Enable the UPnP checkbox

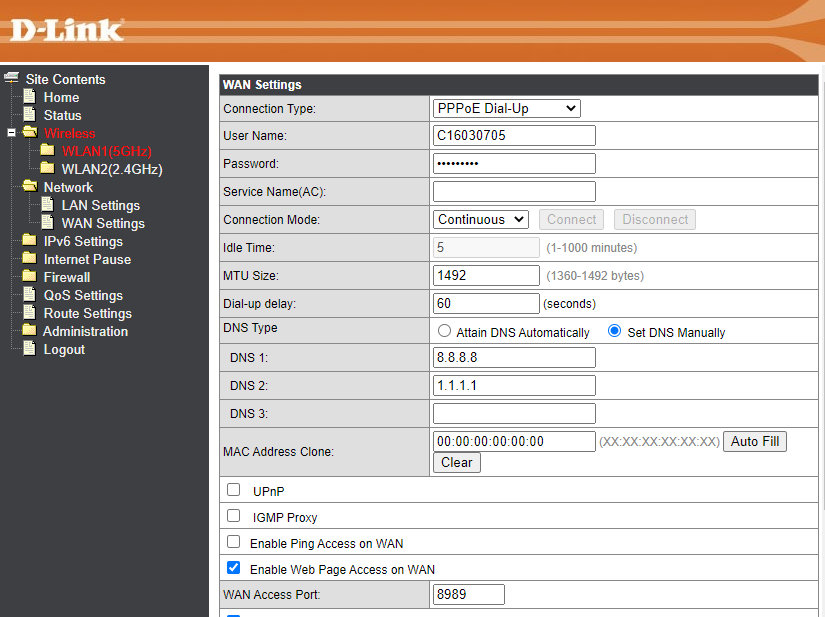pos(234,490)
